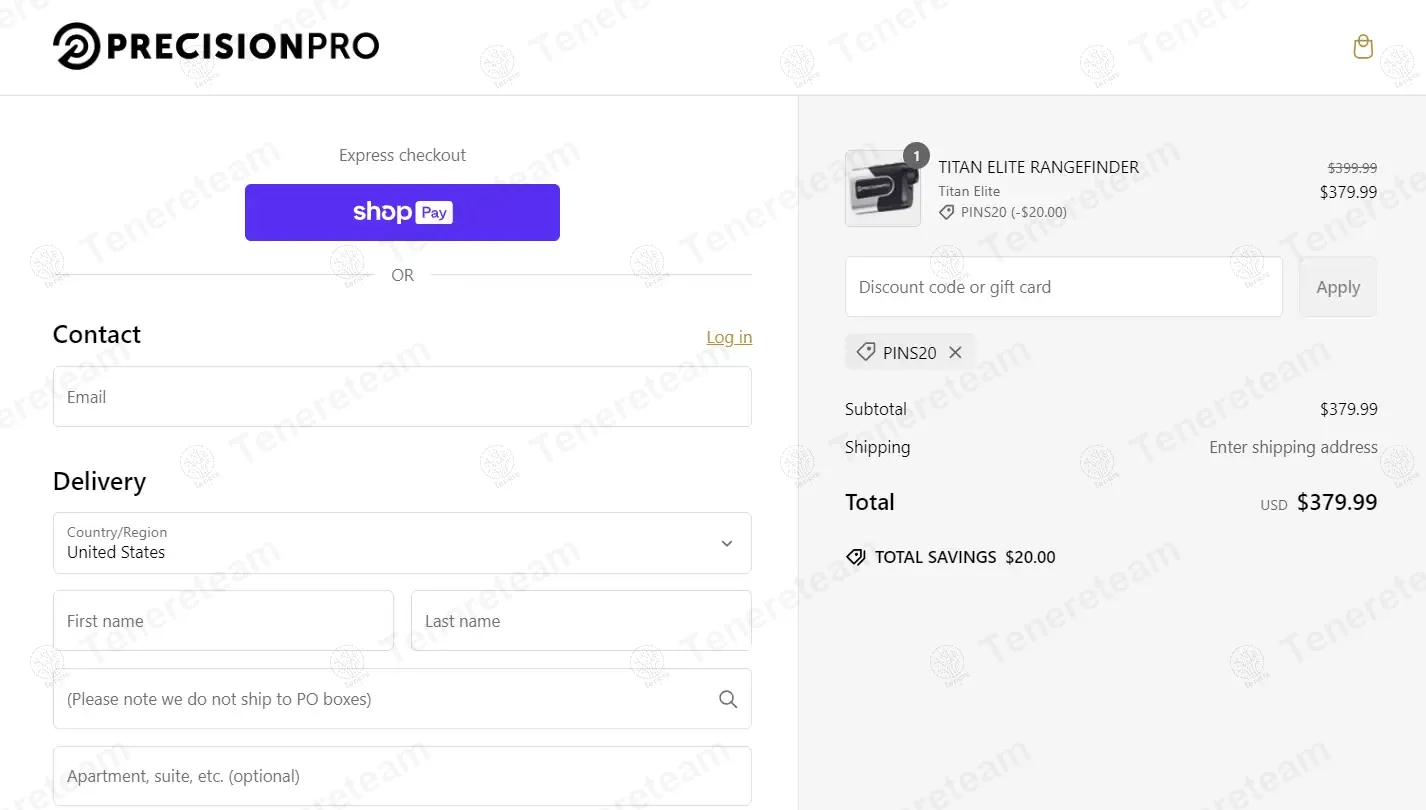
Task: Click the Titan Elite Rangefinder product title
Action: pos(1038,167)
